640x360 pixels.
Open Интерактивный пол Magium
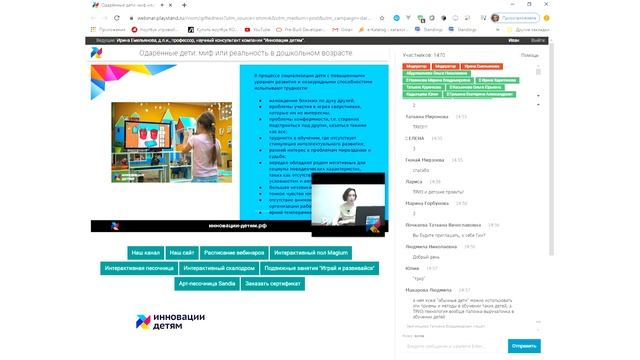311,253
